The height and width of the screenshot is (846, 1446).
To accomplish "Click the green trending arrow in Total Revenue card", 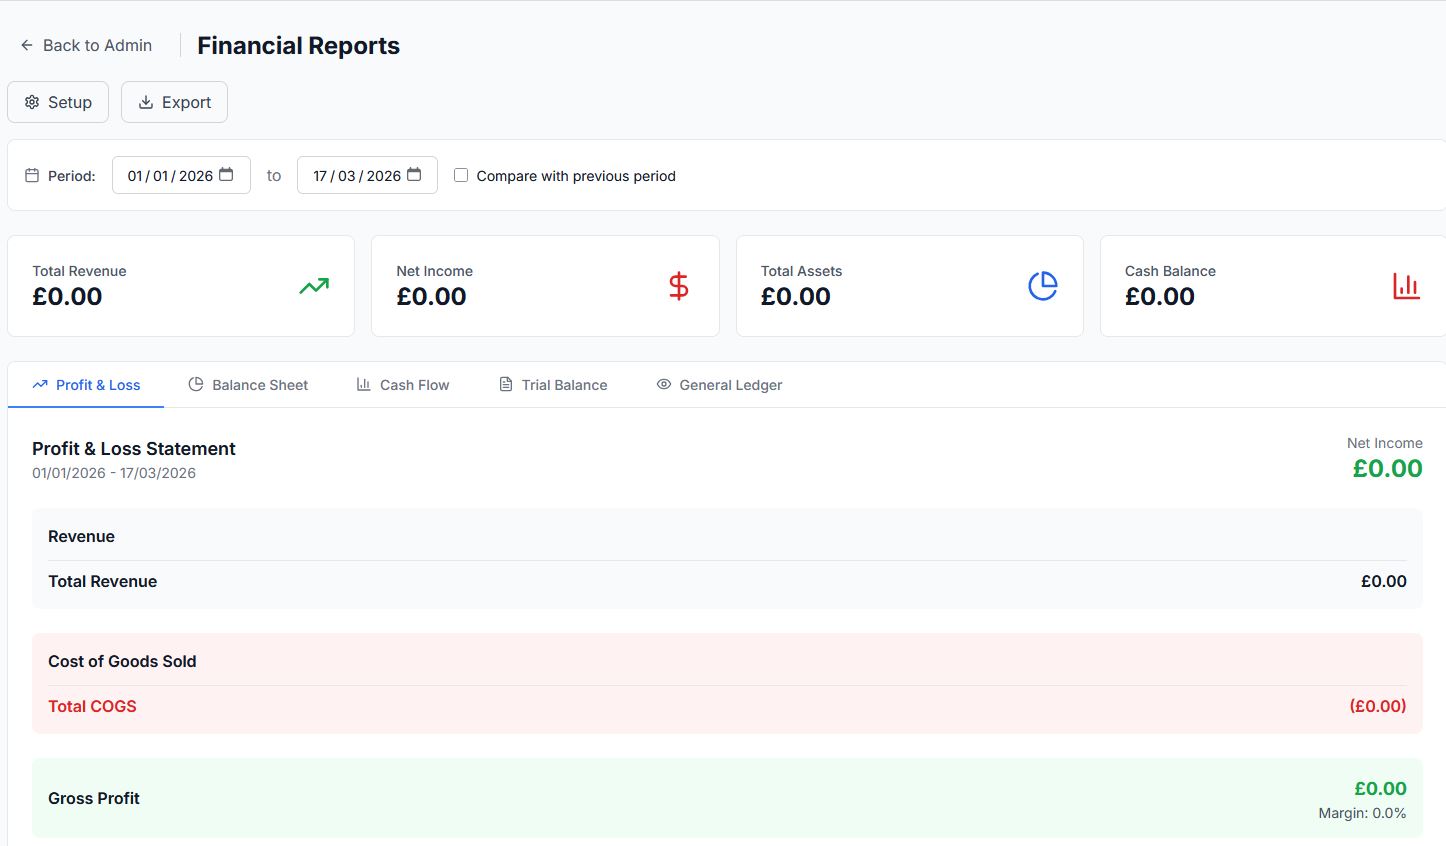I will [x=314, y=287].
